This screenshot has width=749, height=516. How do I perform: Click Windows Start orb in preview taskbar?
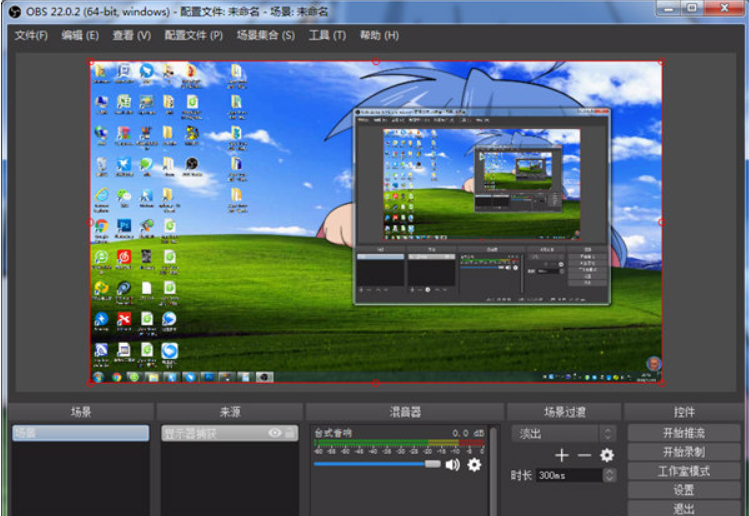[98, 377]
